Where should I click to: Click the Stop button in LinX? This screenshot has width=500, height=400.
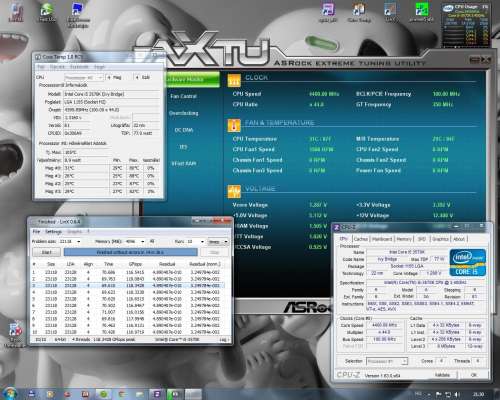[214, 252]
